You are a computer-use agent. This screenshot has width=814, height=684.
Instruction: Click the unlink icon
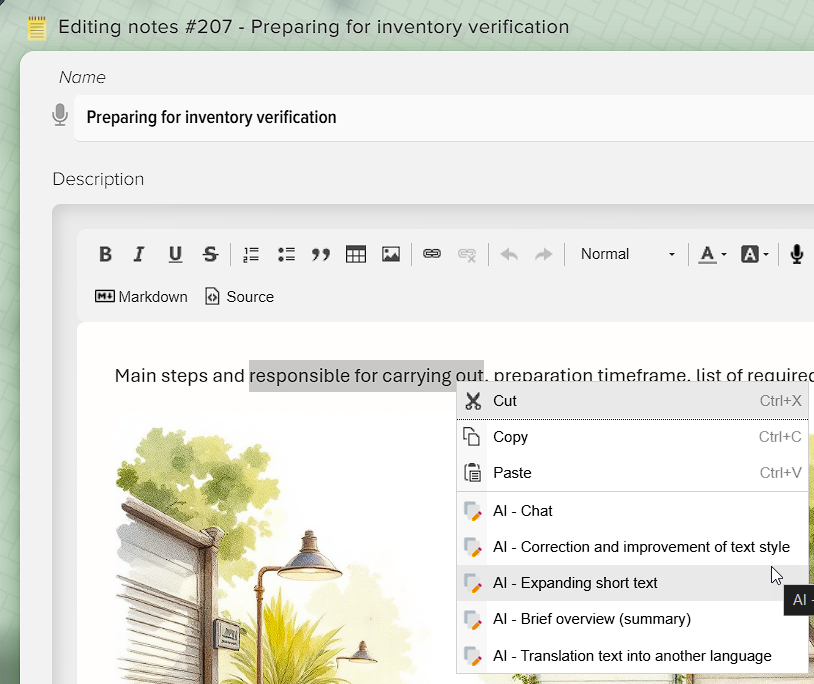pyautogui.click(x=467, y=254)
